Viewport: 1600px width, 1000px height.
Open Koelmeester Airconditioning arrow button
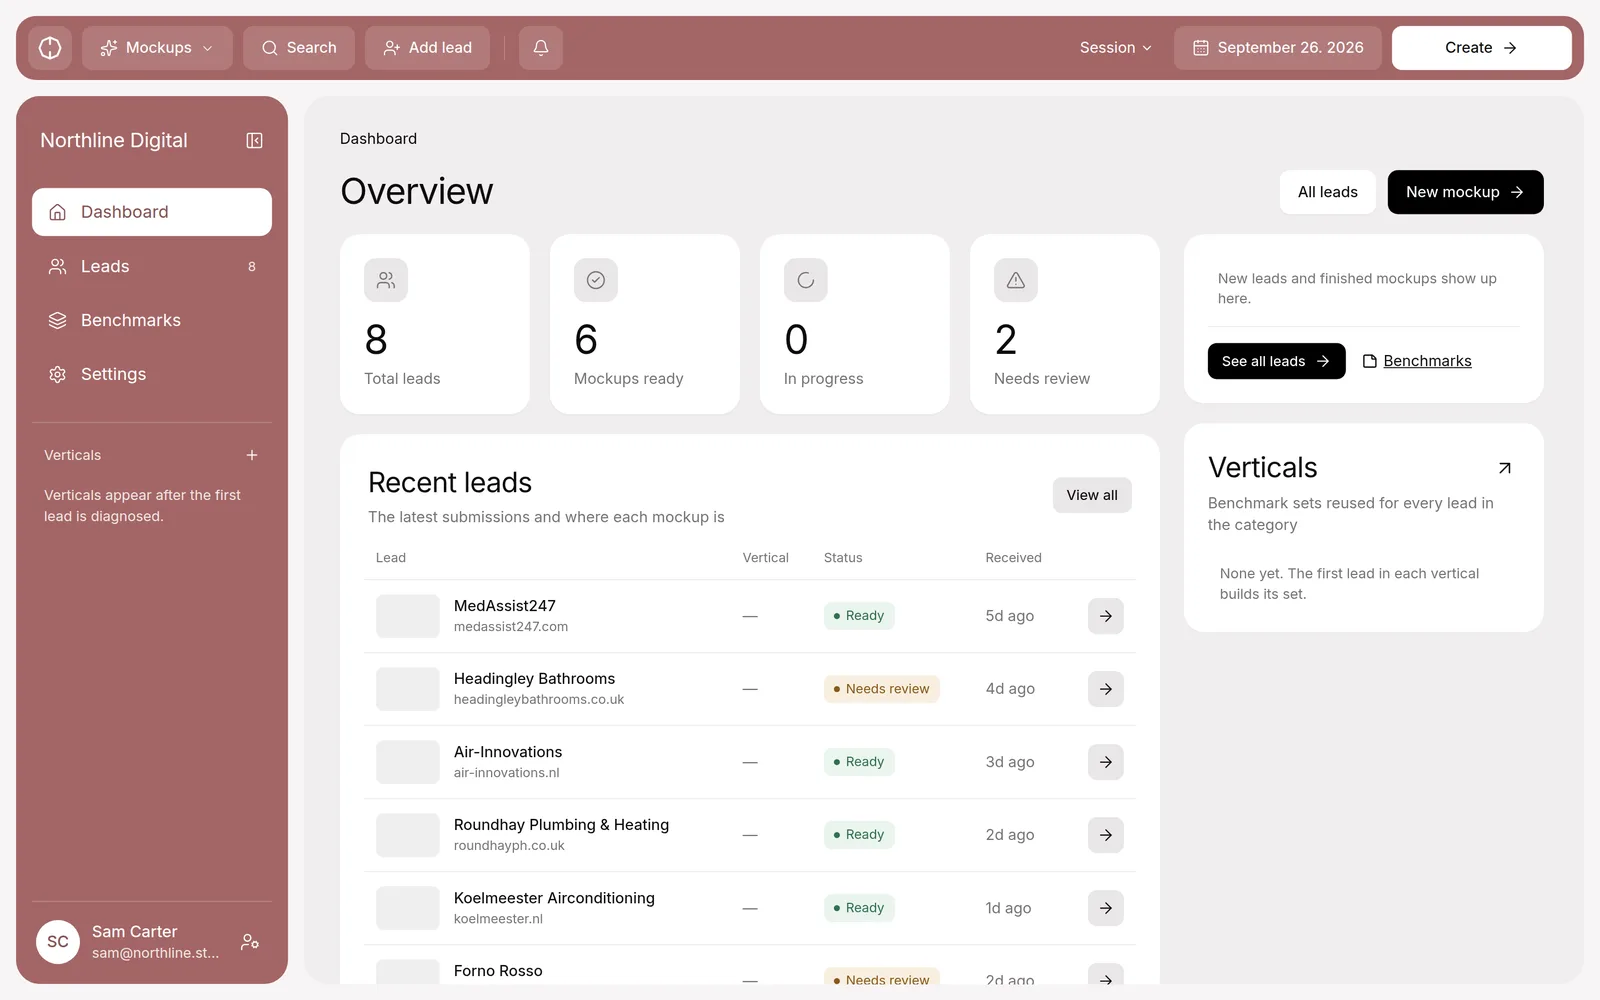(1106, 908)
